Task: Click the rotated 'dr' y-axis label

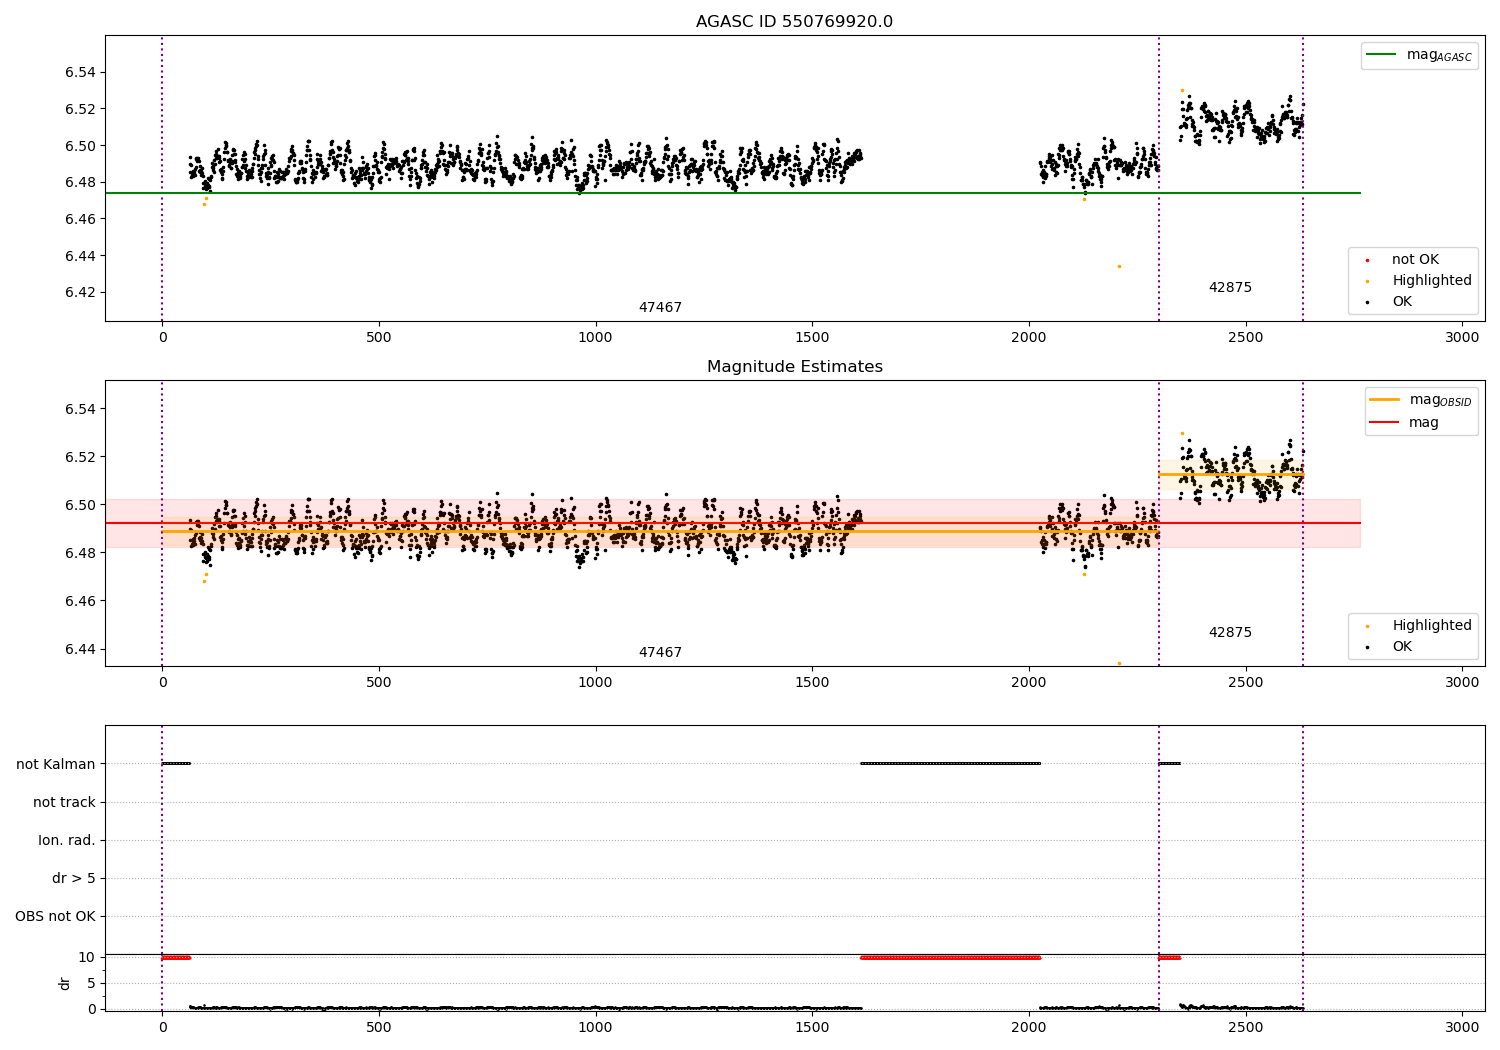Action: (65, 983)
